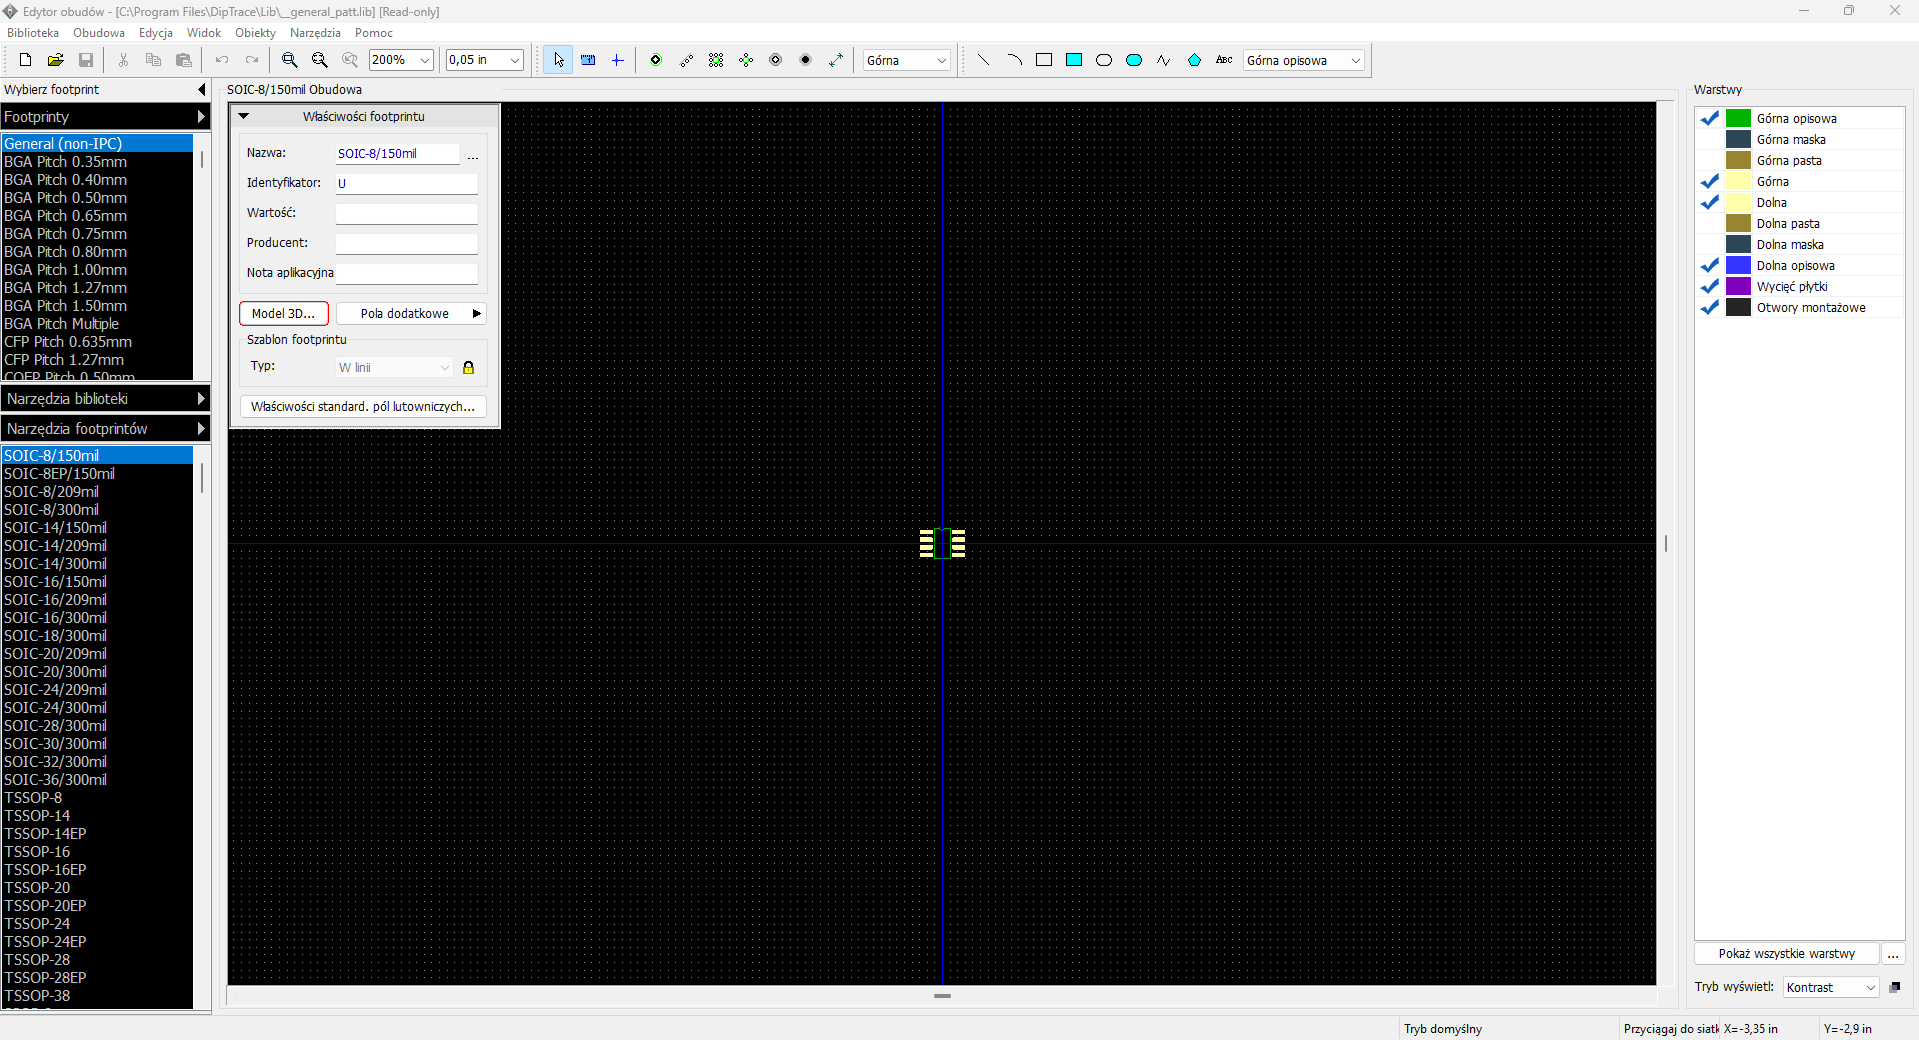
Task: Click ellipsis next to Pokaż wszystkie warstwy
Action: coord(1893,953)
